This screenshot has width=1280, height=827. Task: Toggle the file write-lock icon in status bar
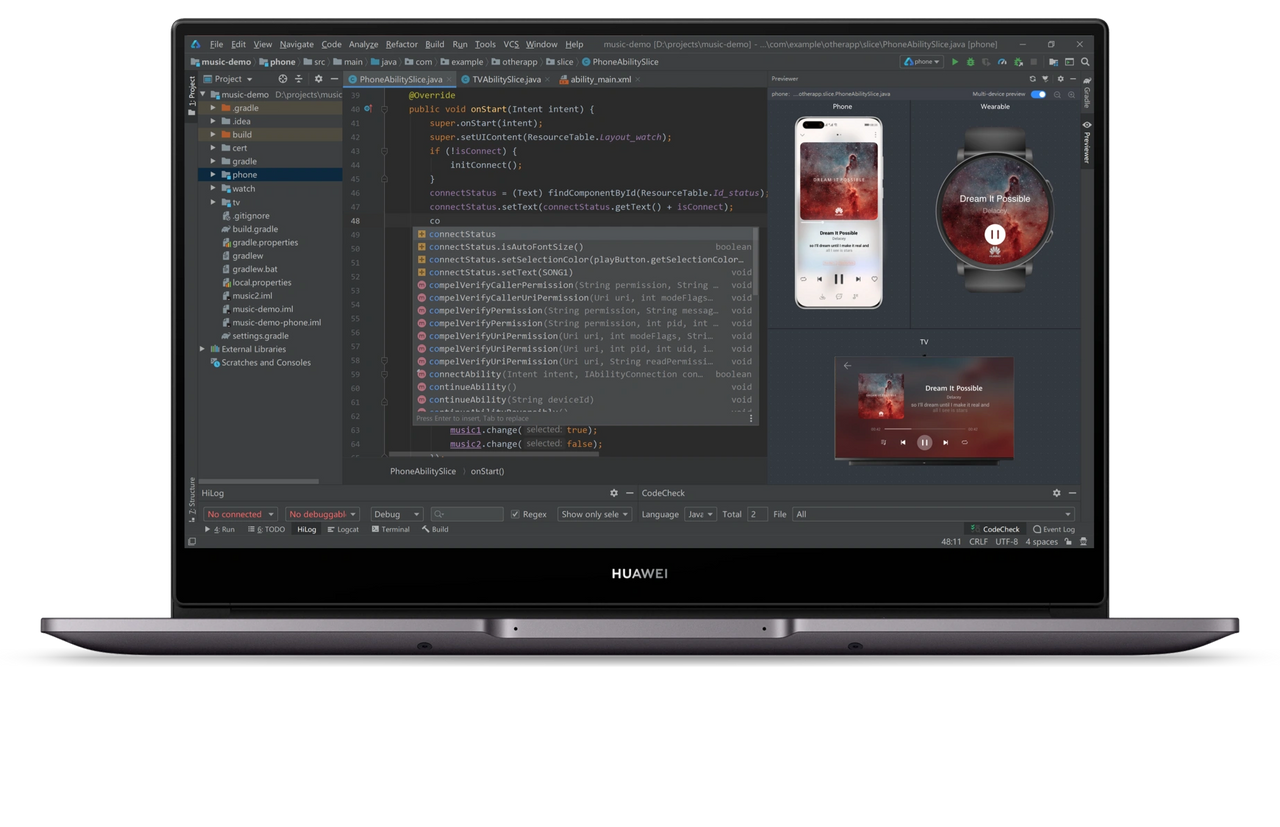[x=1068, y=541]
